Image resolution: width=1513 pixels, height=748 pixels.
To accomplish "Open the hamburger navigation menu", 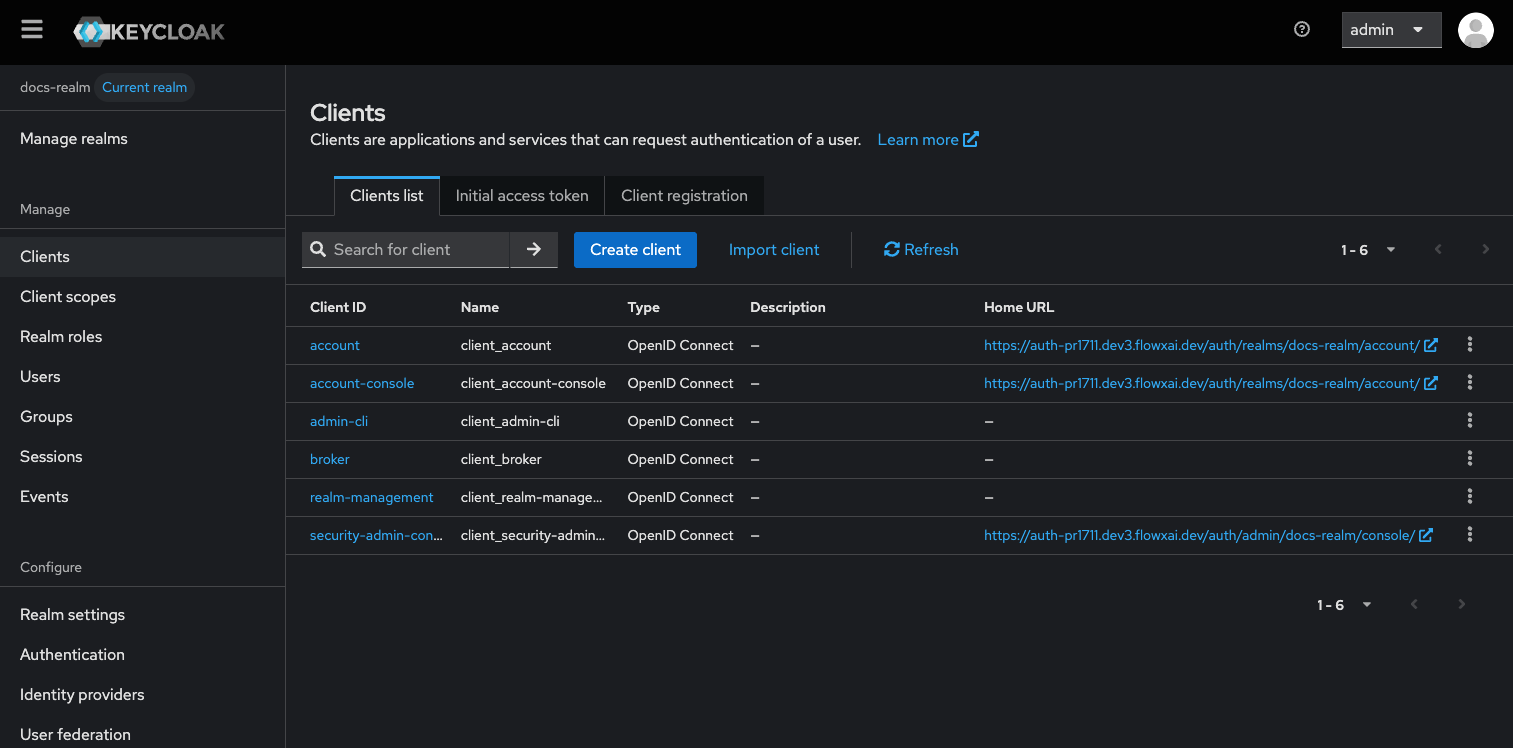I will pos(32,30).
